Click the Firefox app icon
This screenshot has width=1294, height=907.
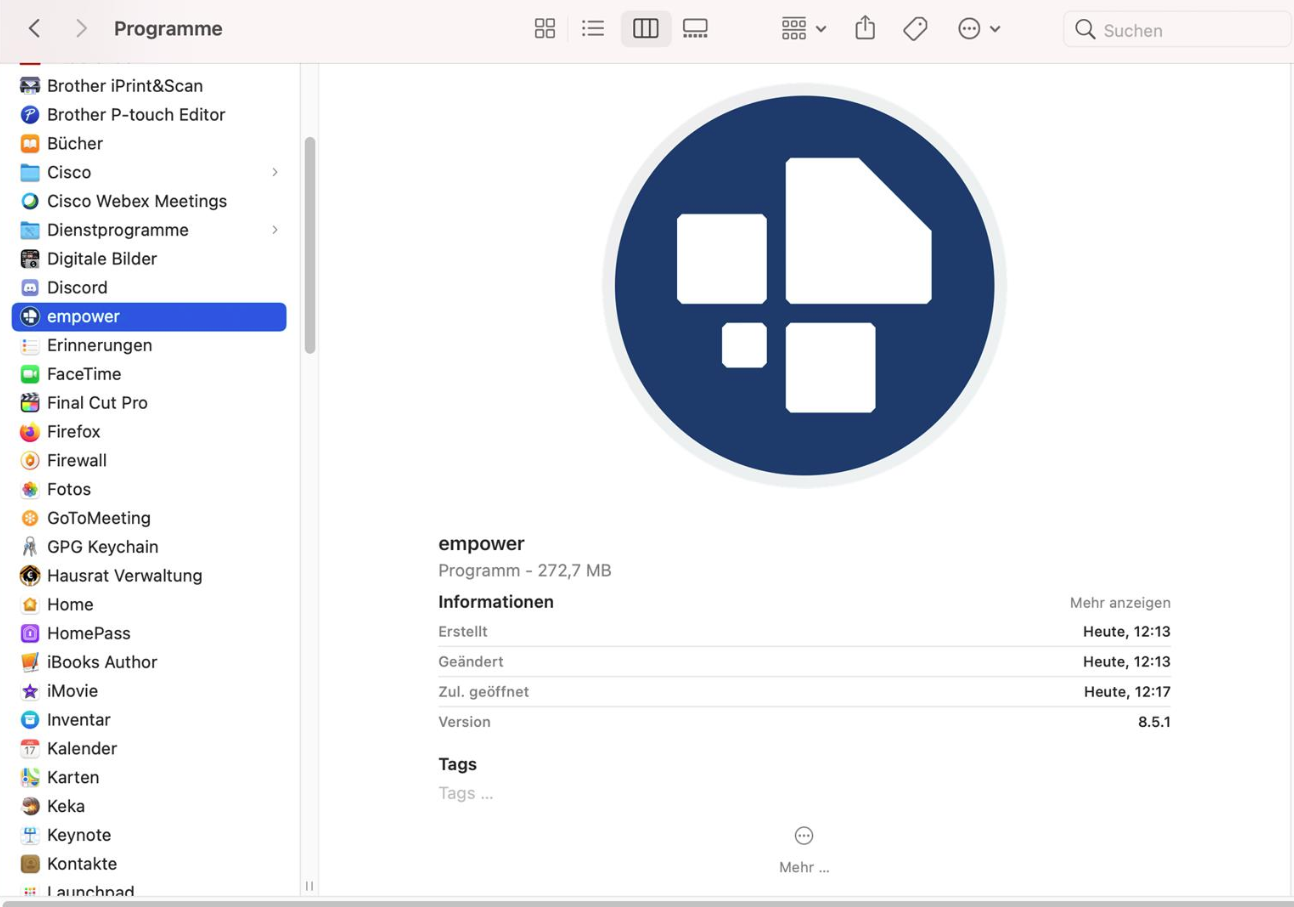coord(30,432)
